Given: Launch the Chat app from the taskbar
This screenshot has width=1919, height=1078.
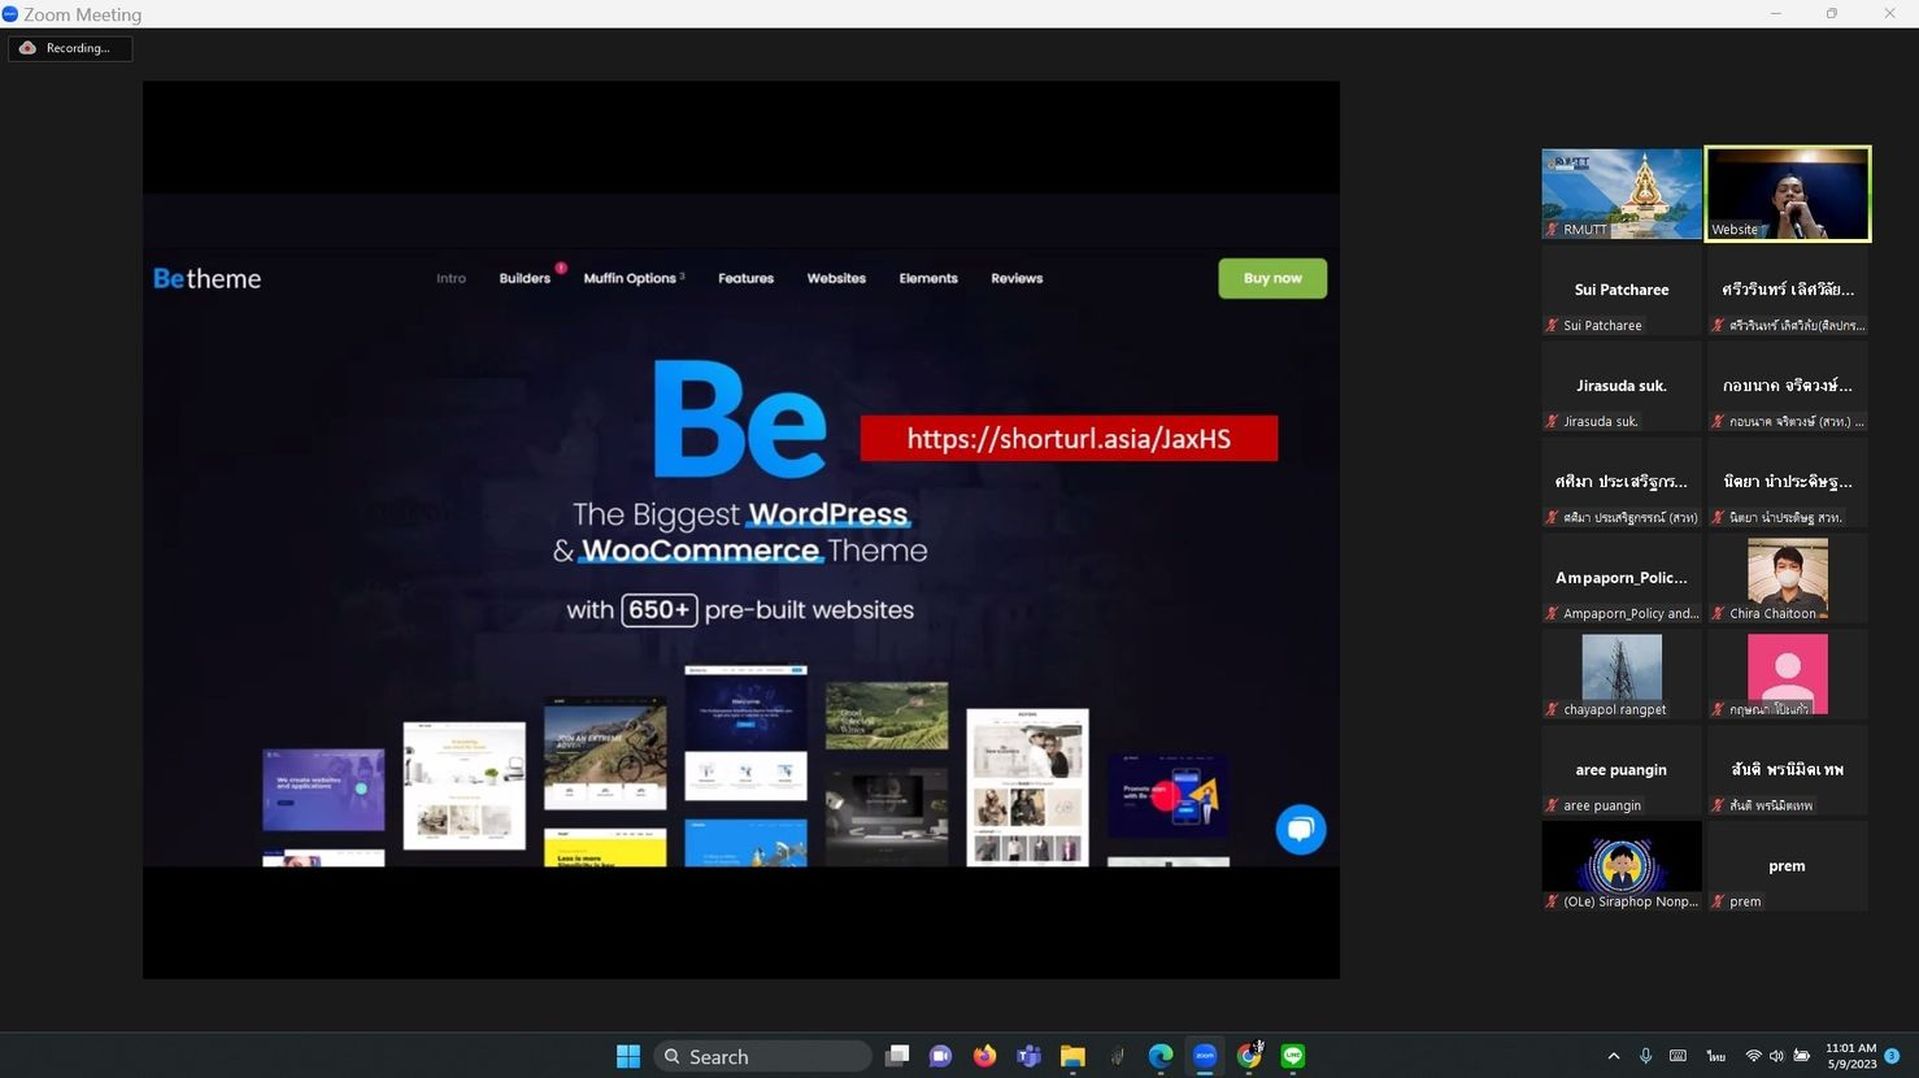Looking at the screenshot, I should click(x=940, y=1056).
